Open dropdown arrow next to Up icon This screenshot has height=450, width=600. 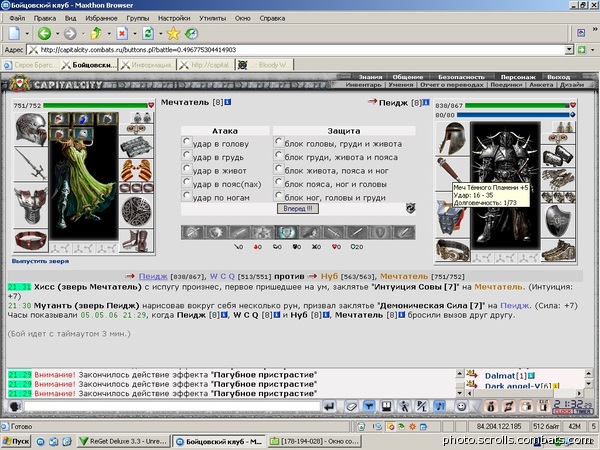(x=109, y=34)
